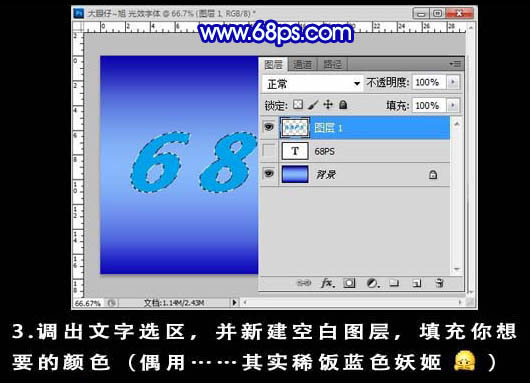Click the layers panel scroll down arrow
Image resolution: width=530 pixels, height=383 pixels.
point(457,269)
